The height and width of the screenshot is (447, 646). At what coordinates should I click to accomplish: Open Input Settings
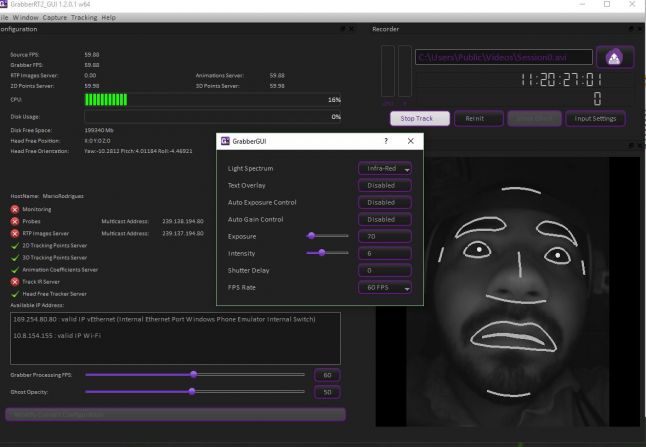point(595,118)
